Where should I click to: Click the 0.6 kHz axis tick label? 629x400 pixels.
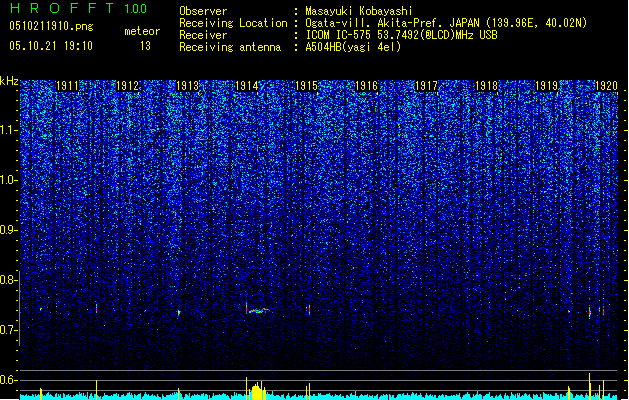click(x=9, y=380)
